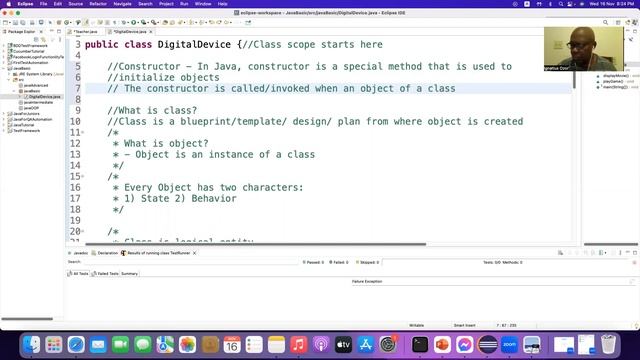Open the Trash in the dock

pos(608,345)
